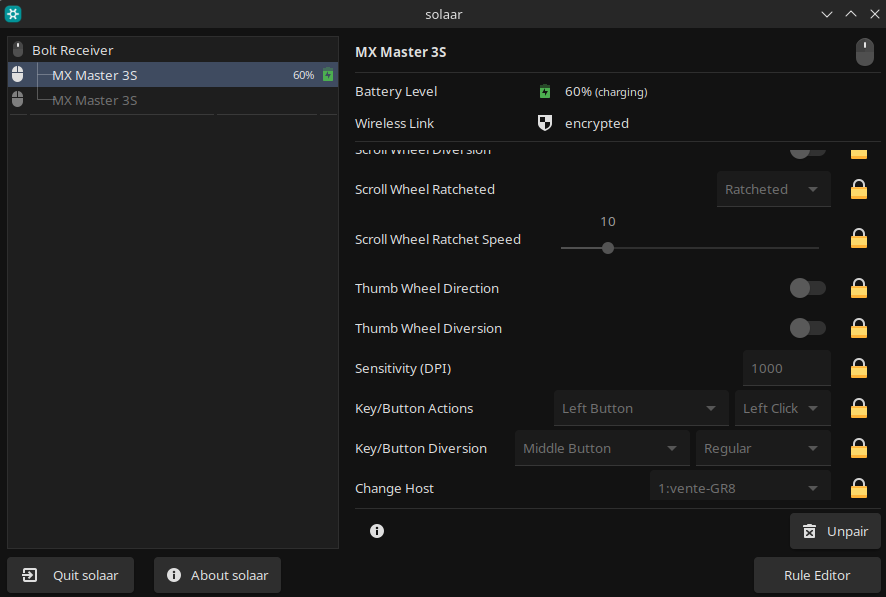Toggle the Scroll Wheel Diversion switch
The width and height of the screenshot is (886, 597).
click(807, 151)
